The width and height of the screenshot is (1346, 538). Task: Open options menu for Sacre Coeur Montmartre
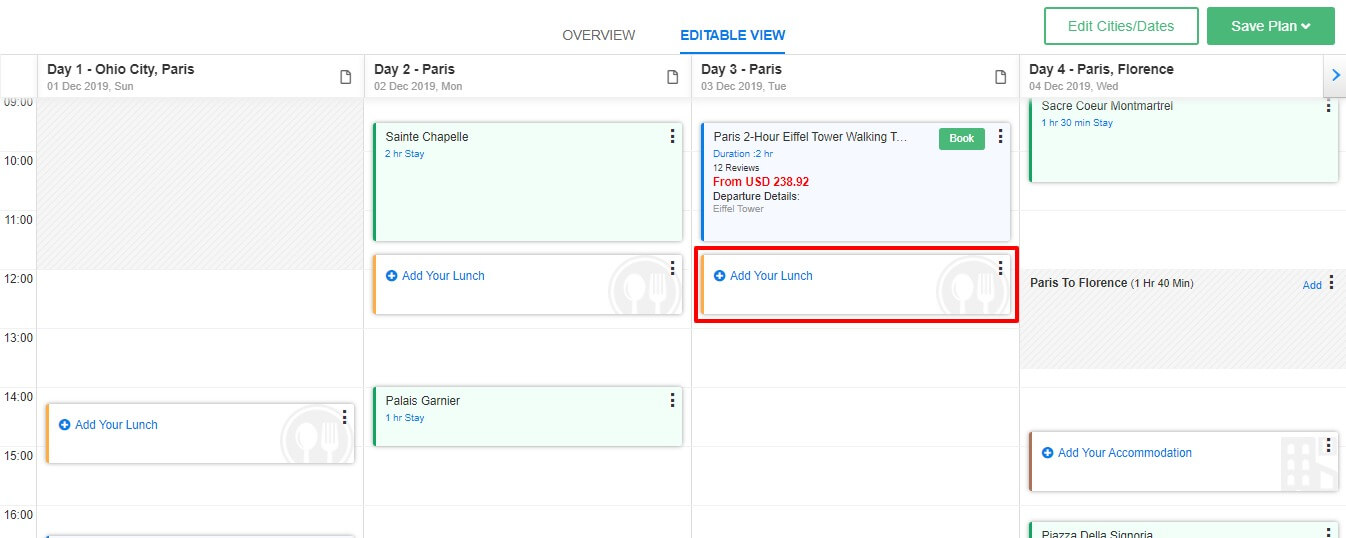coord(1328,106)
